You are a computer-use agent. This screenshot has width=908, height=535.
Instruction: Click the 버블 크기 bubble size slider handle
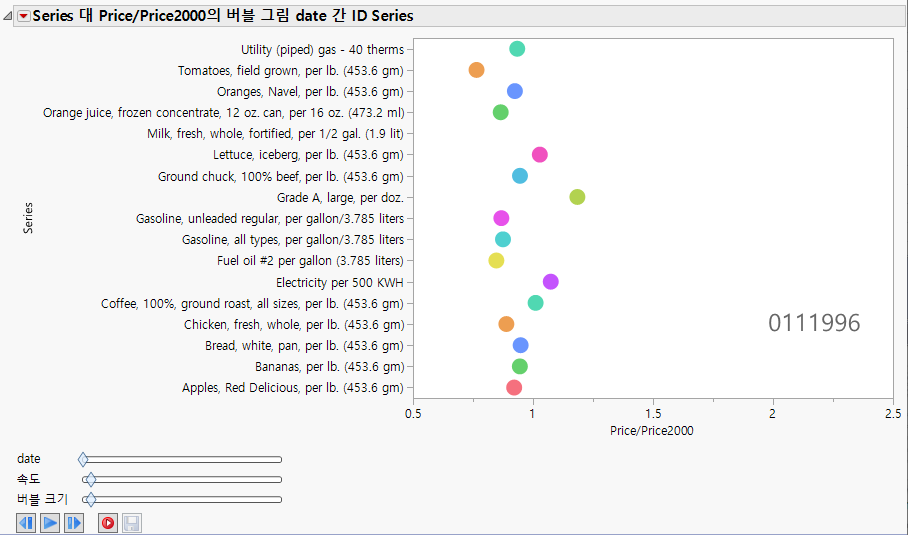tap(90, 499)
